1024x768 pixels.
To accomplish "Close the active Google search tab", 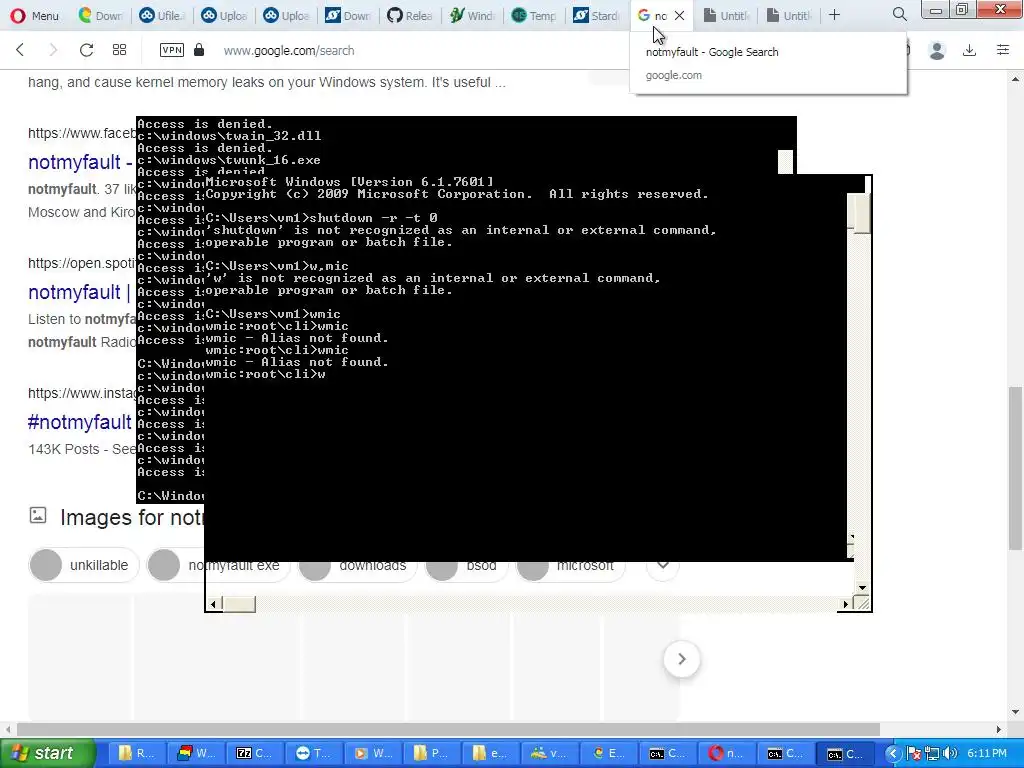I will [x=679, y=15].
